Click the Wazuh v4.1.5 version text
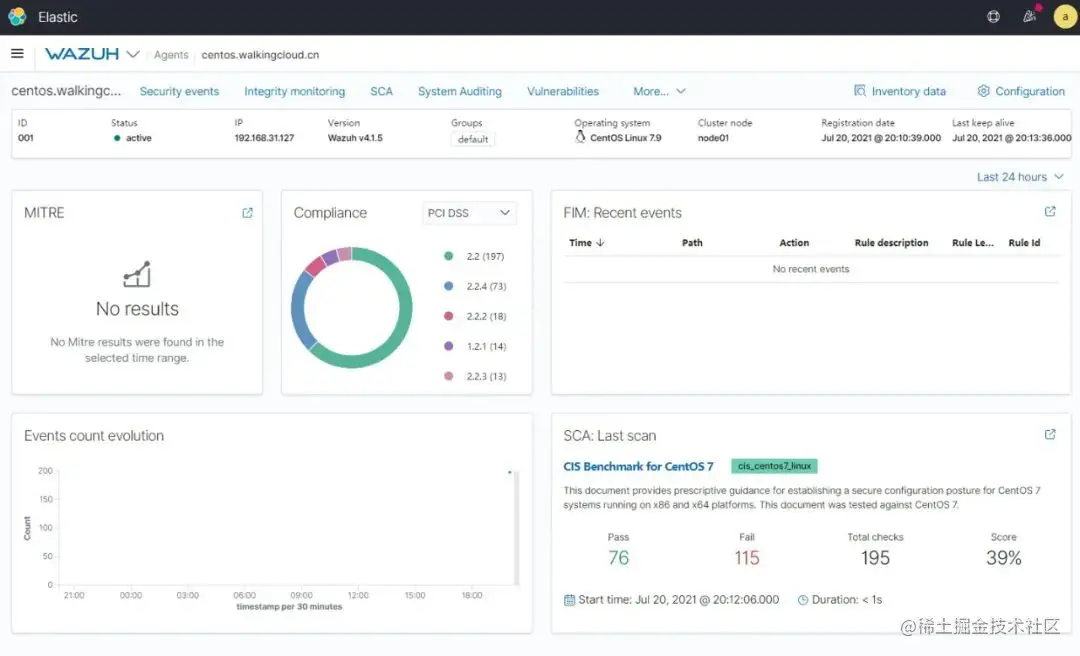The width and height of the screenshot is (1080, 656). pyautogui.click(x=355, y=138)
